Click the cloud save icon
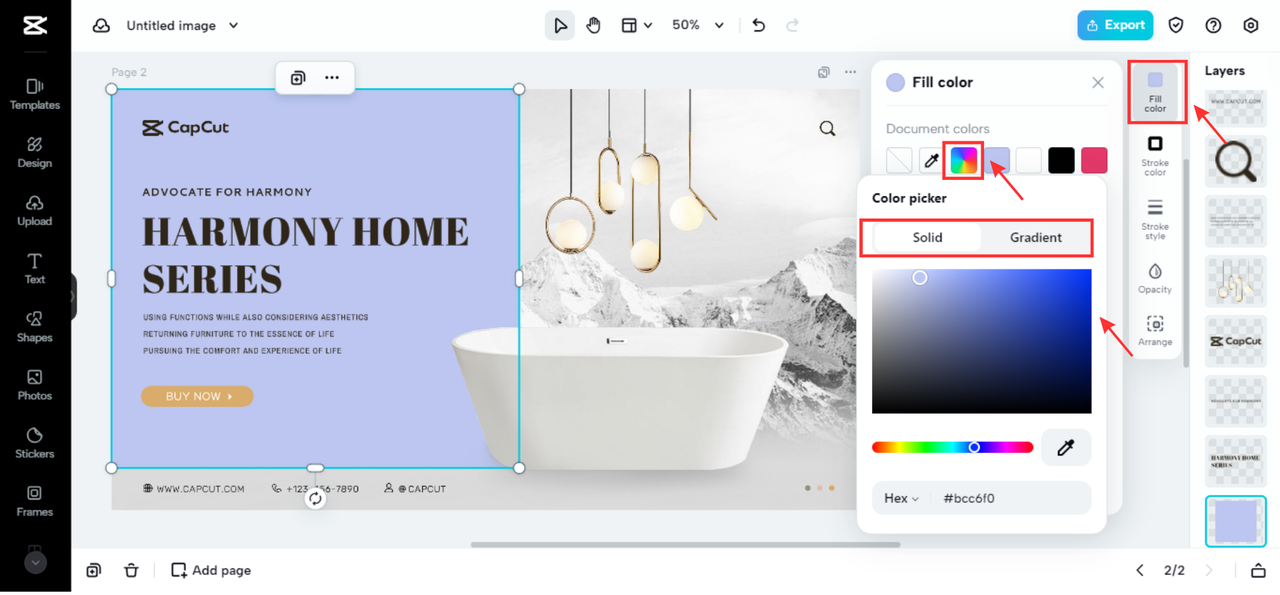 pyautogui.click(x=101, y=25)
